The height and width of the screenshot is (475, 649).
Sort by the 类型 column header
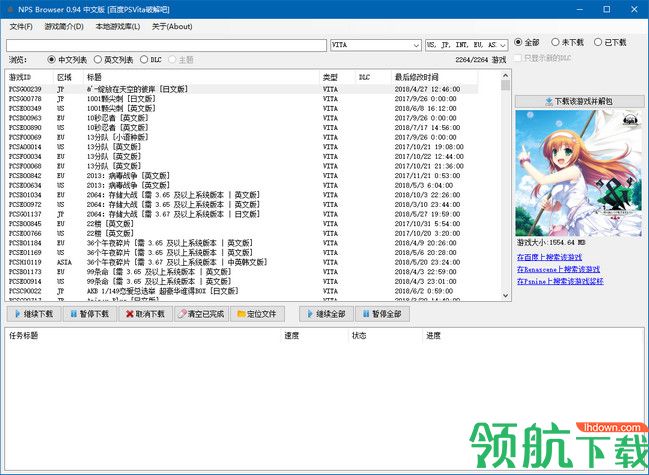coord(337,77)
